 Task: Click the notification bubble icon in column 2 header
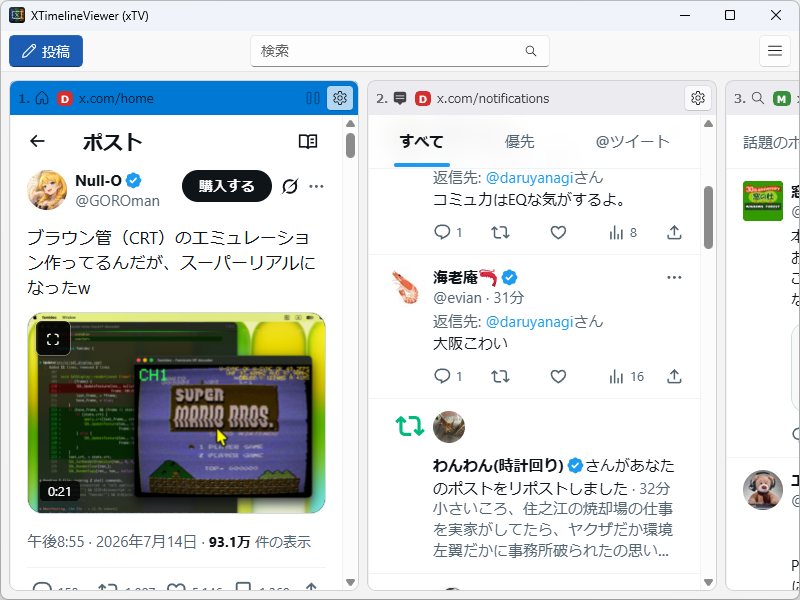[x=401, y=98]
